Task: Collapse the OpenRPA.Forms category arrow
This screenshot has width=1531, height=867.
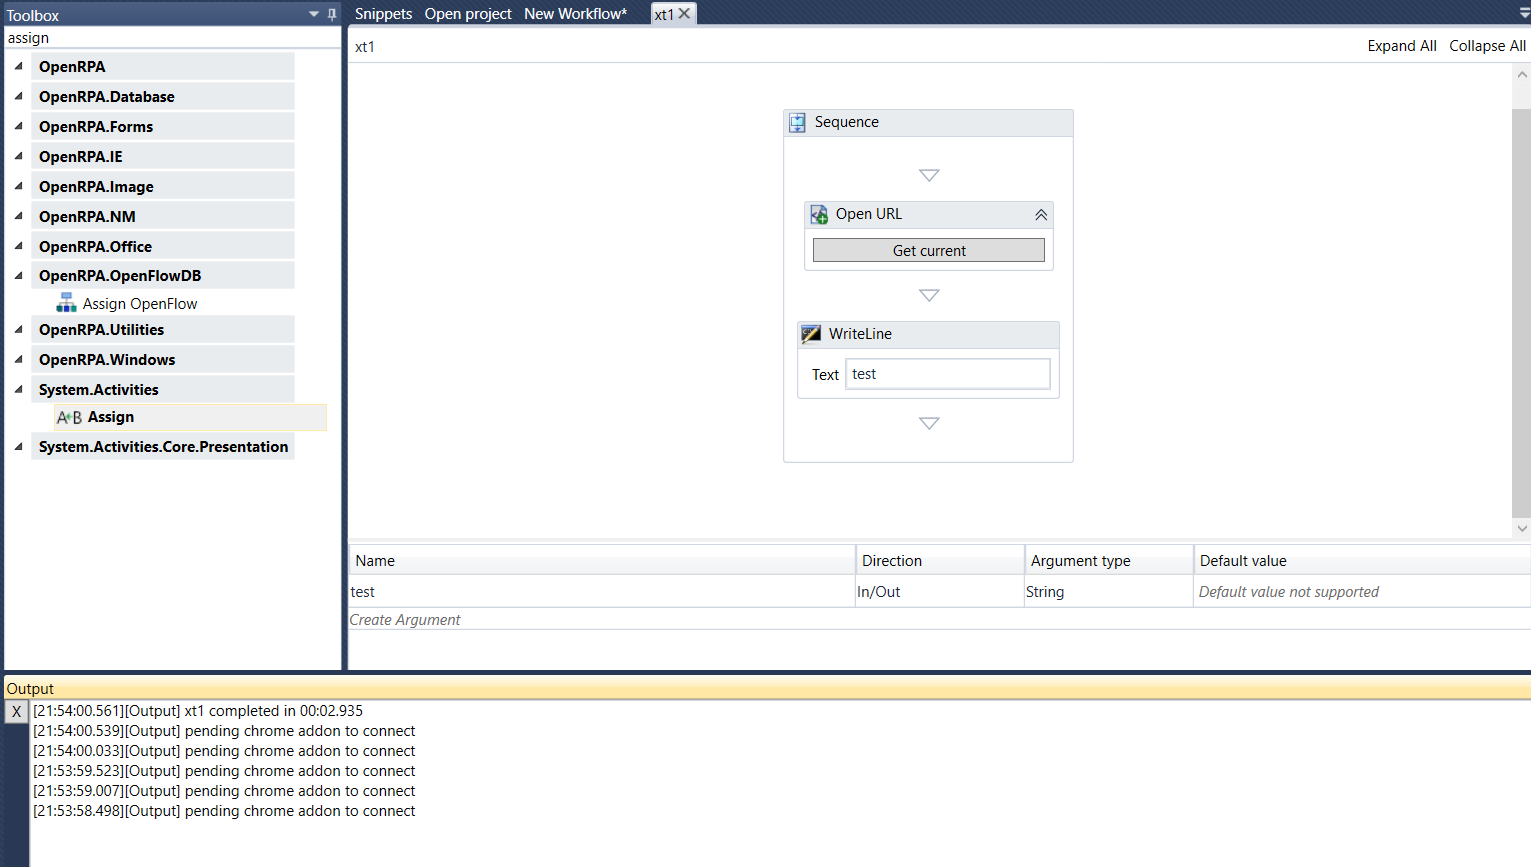Action: [x=18, y=126]
